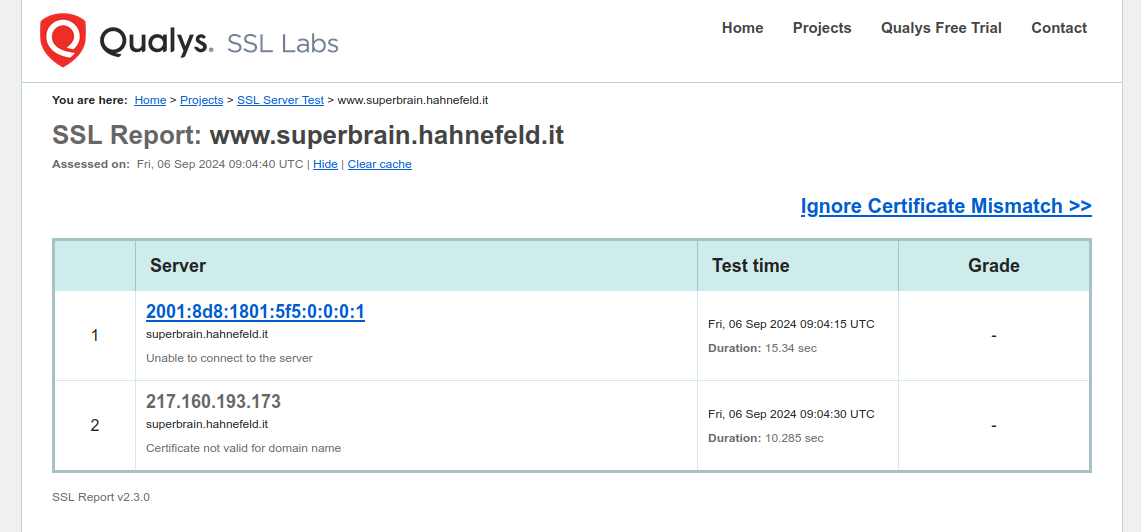Click Ignore Certificate Mismatch link
1141x532 pixels.
[945, 206]
